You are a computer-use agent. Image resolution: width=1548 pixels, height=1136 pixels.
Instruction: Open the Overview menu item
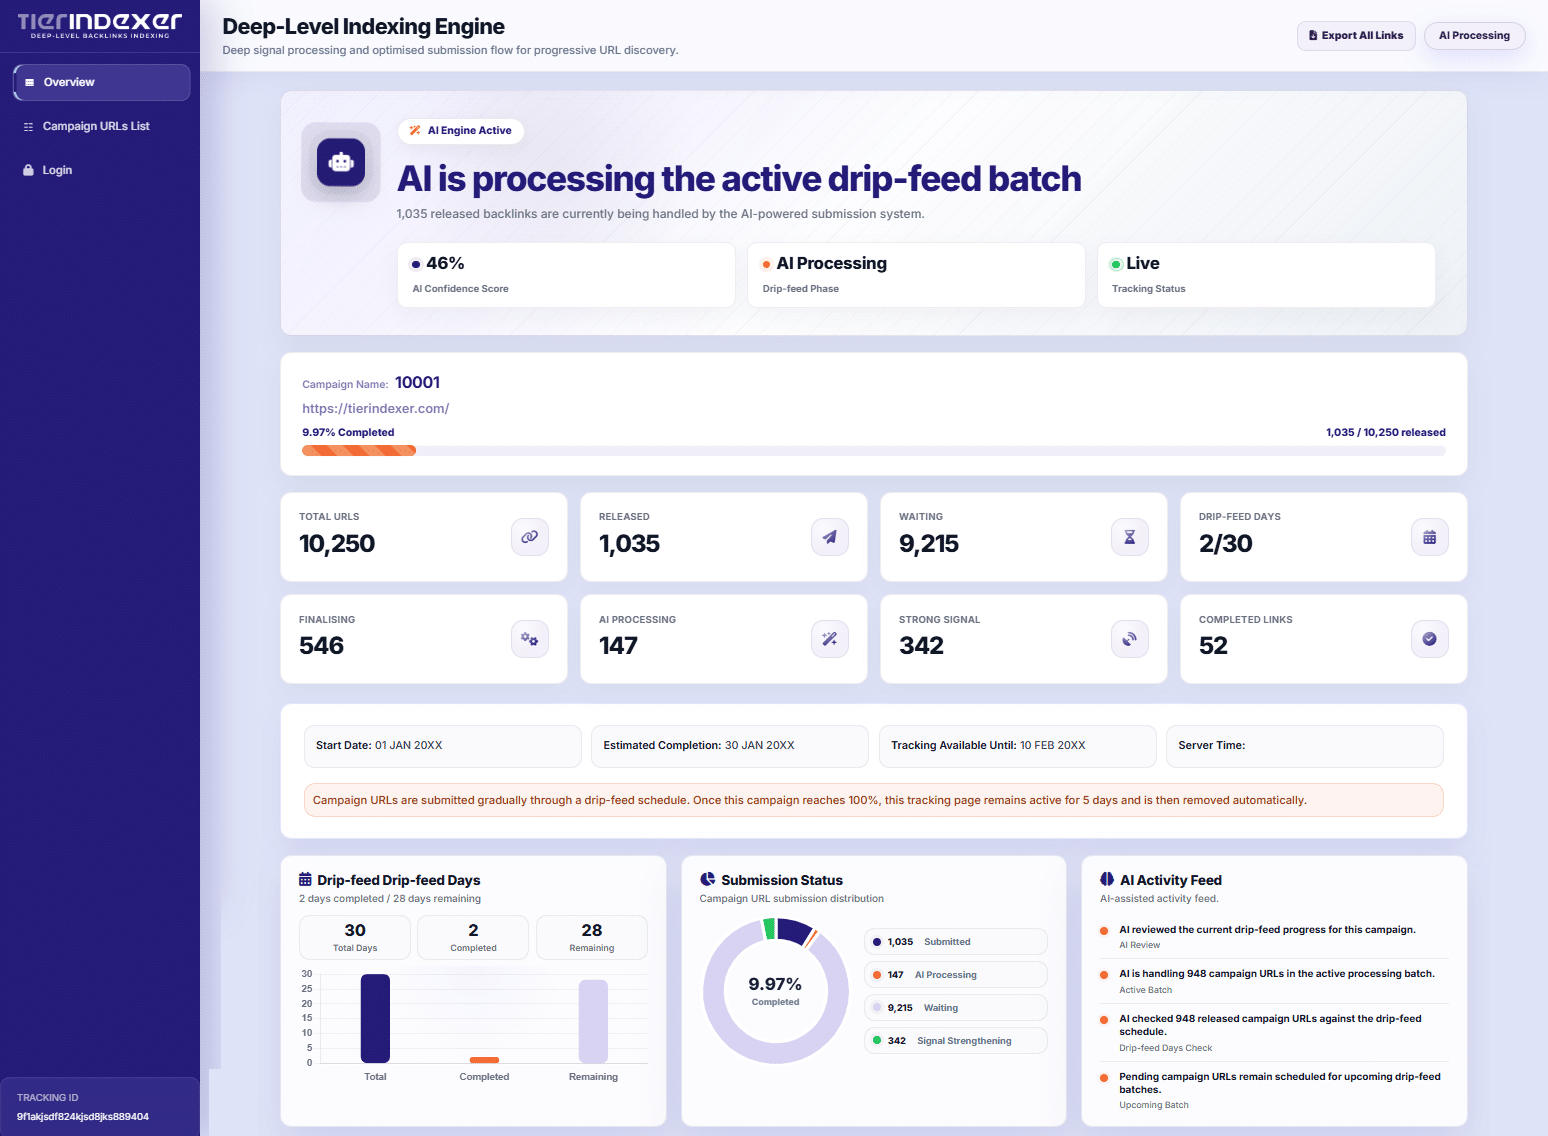pyautogui.click(x=102, y=82)
